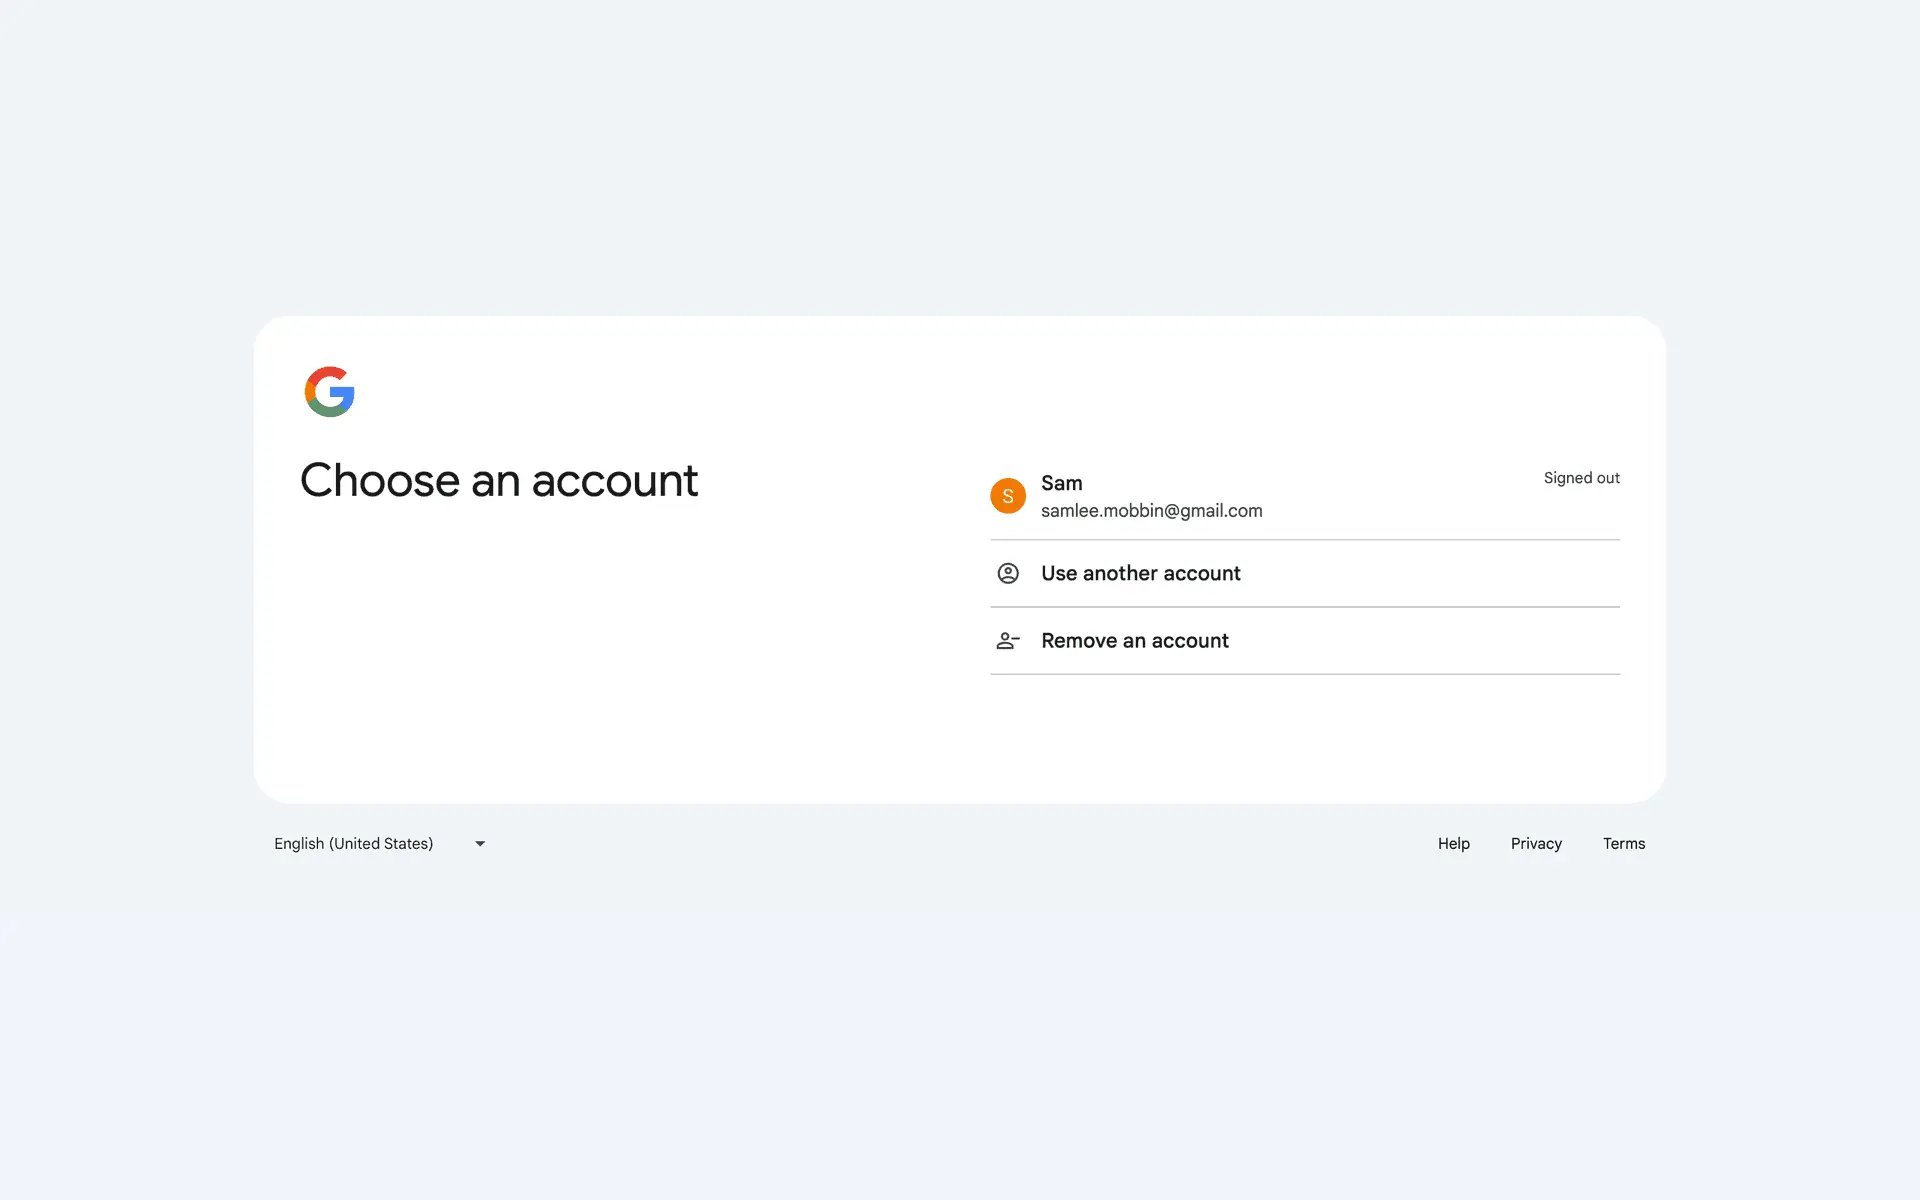Select Remove an account

point(1134,641)
